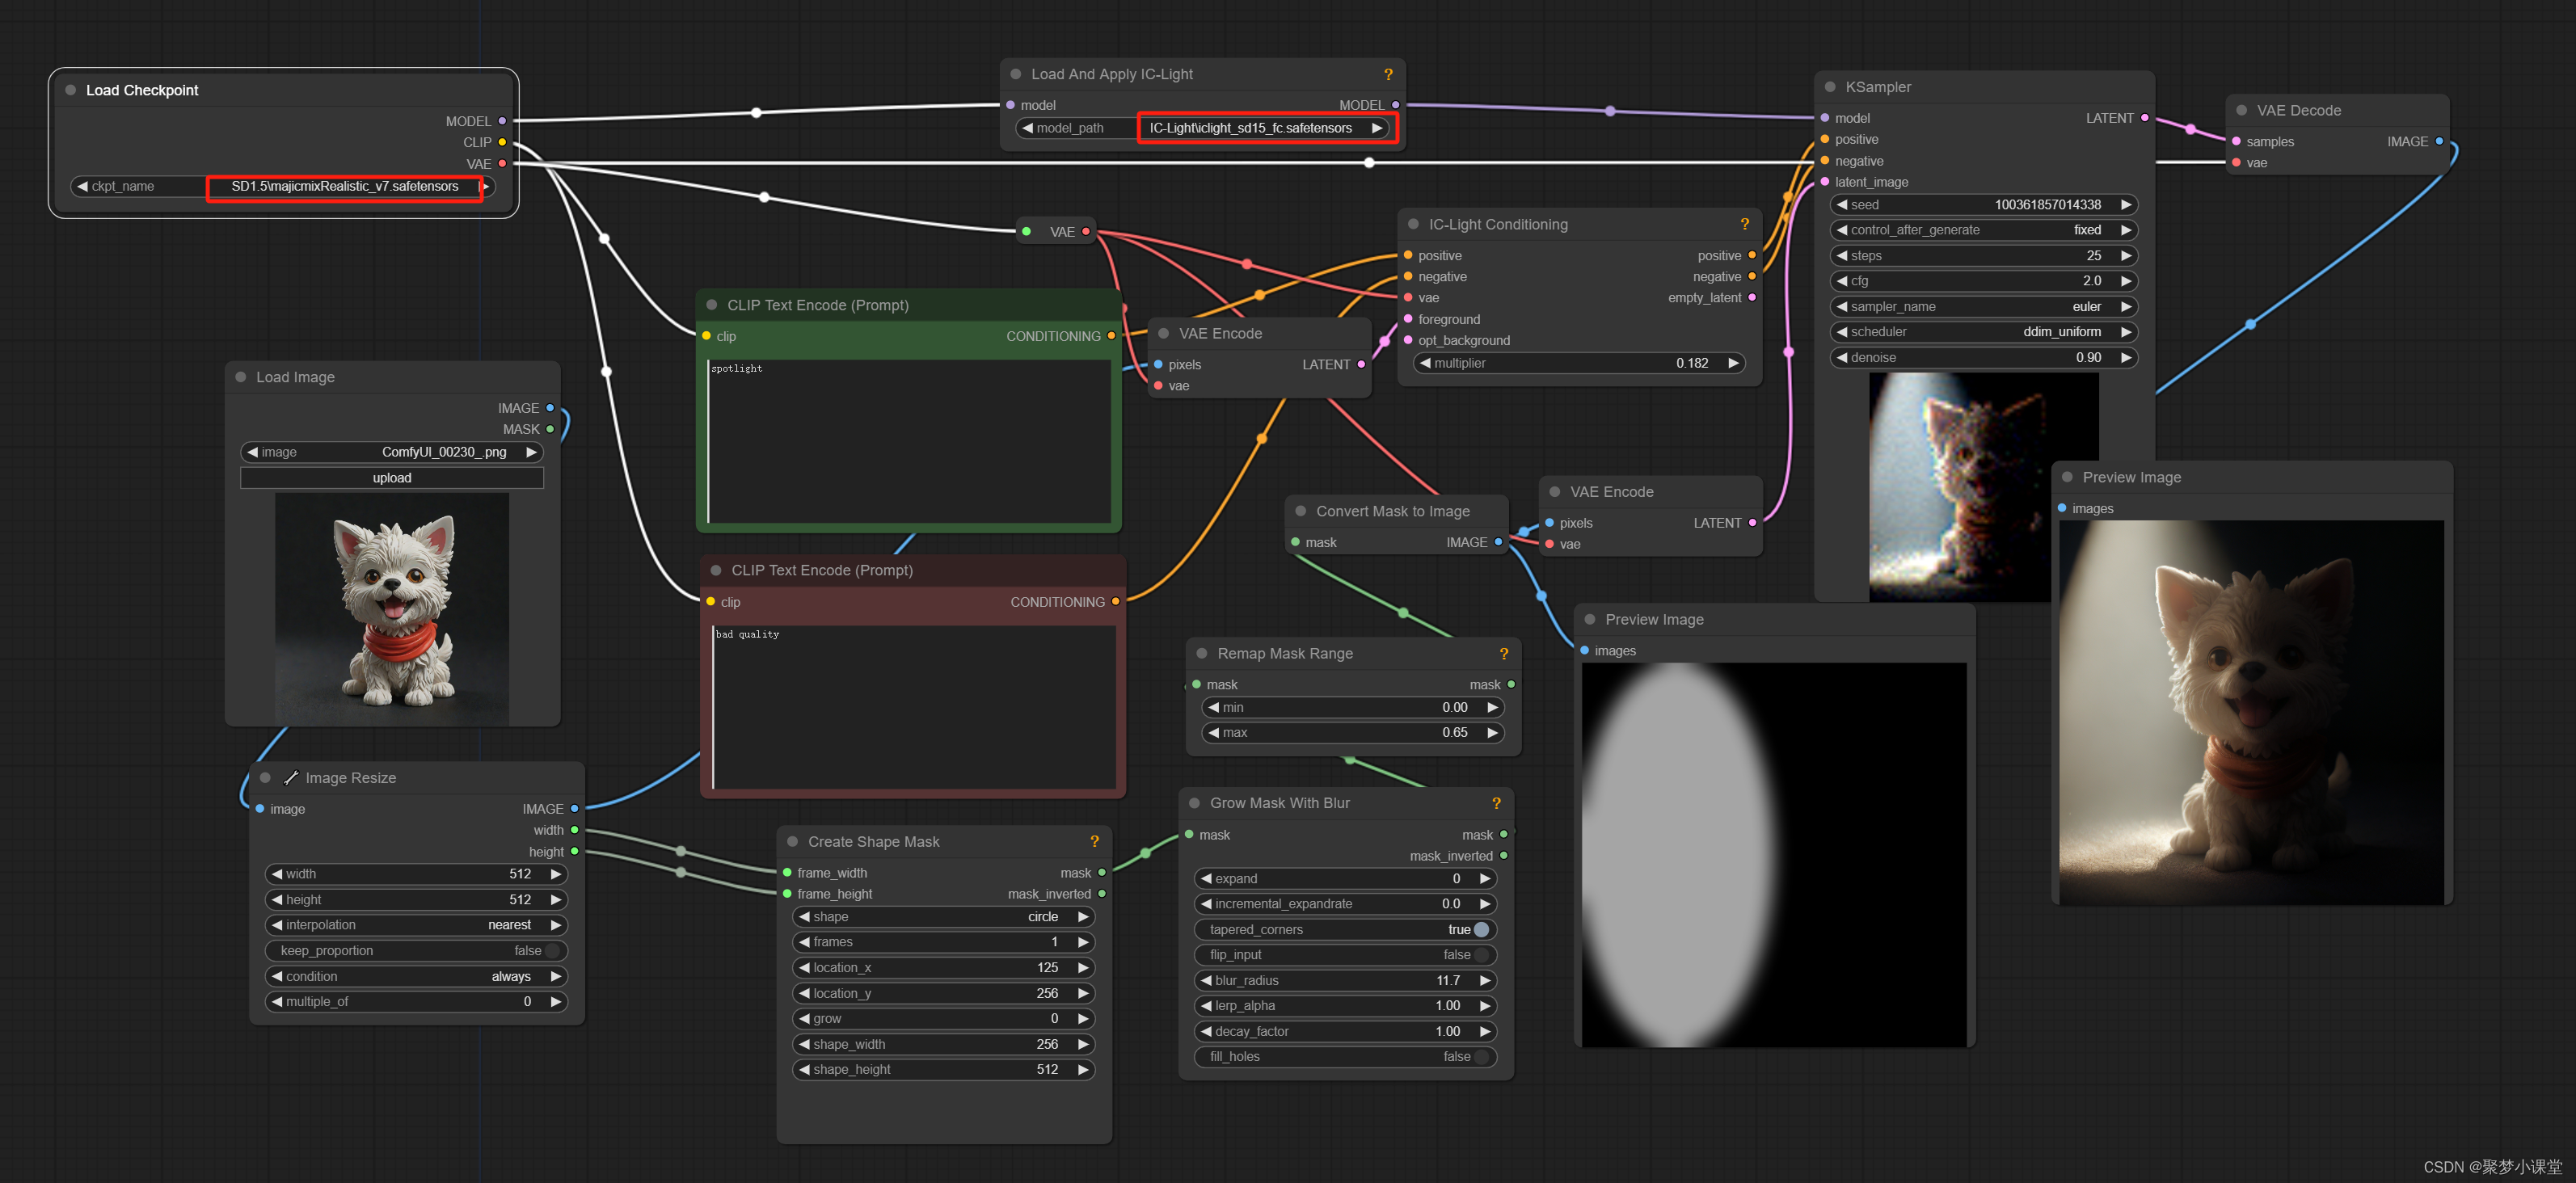The height and width of the screenshot is (1183, 2576).
Task: Click Grow Mask With Blur help icon
Action: pos(1496,803)
